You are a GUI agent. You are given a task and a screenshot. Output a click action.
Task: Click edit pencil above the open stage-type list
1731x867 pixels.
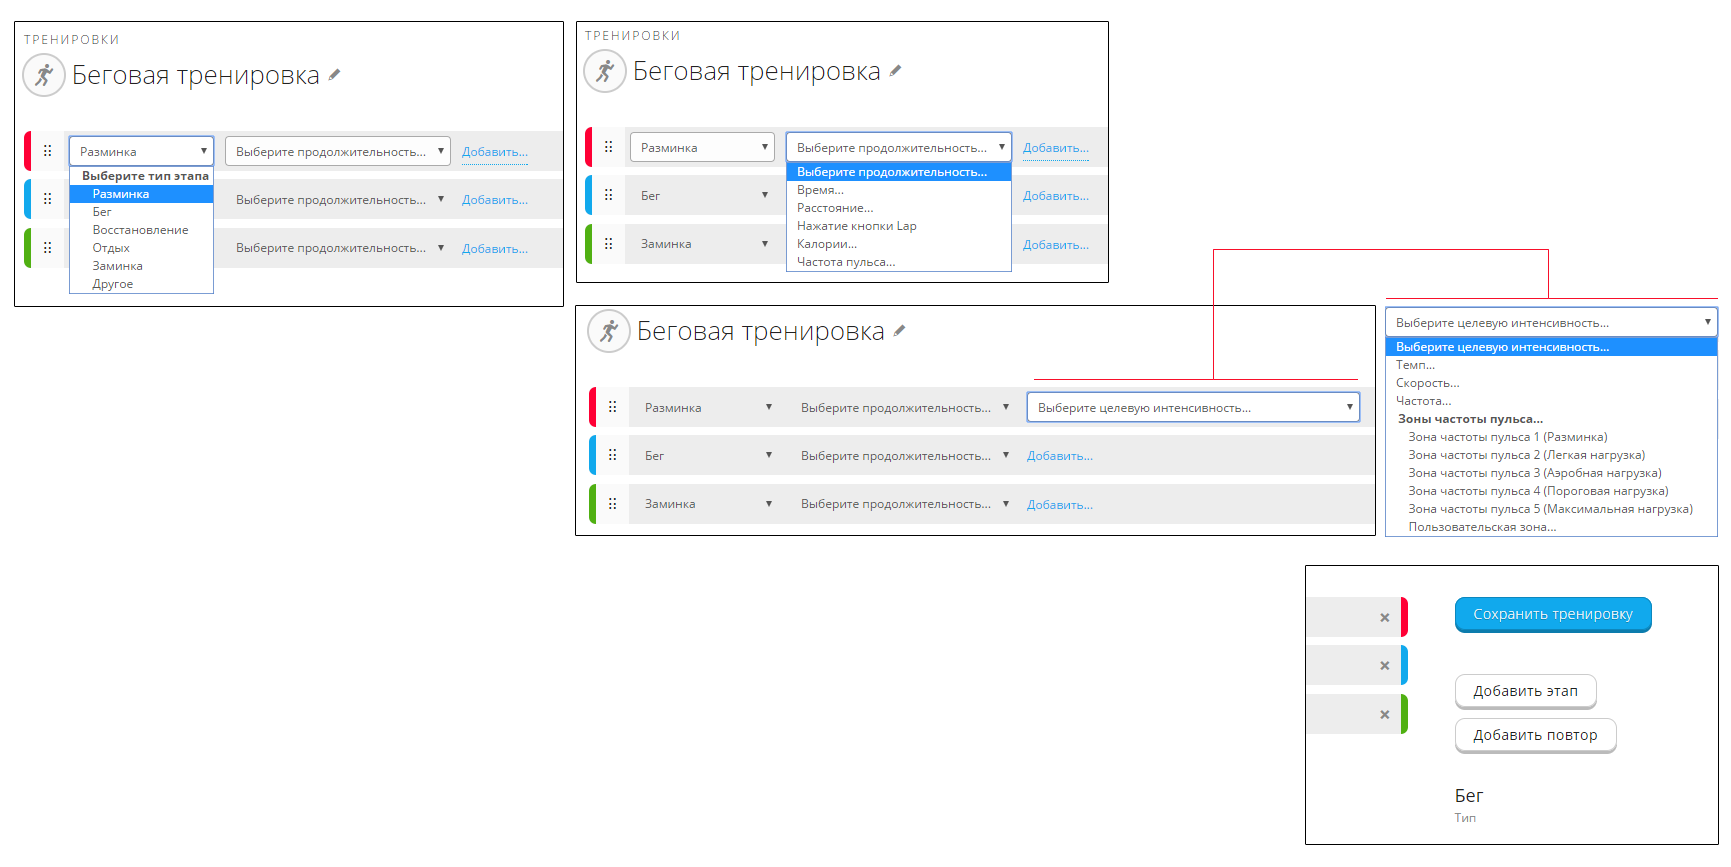pyautogui.click(x=334, y=75)
